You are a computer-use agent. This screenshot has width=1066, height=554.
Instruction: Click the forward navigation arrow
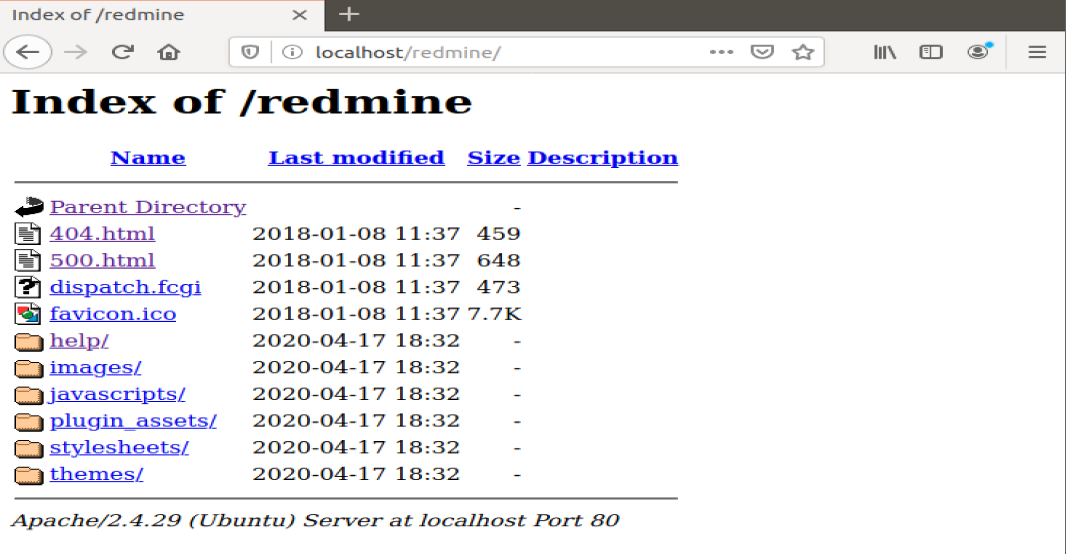point(75,52)
